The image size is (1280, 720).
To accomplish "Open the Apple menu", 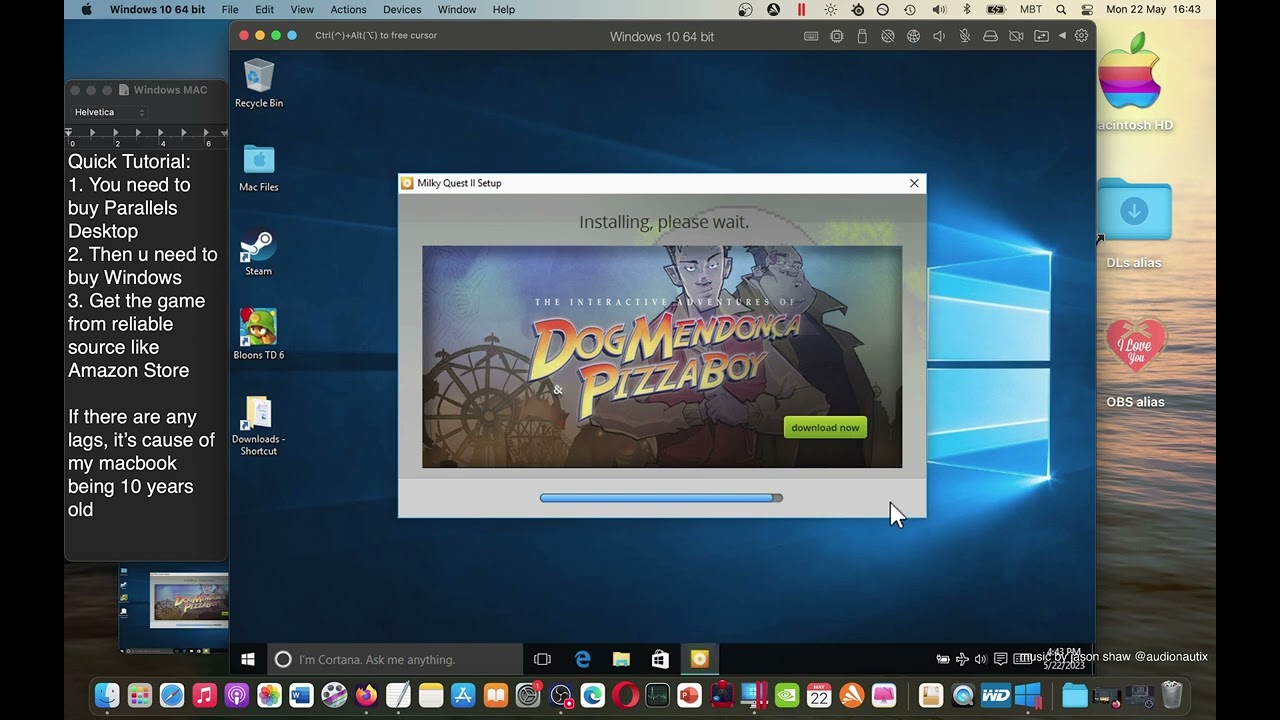I will [x=86, y=9].
